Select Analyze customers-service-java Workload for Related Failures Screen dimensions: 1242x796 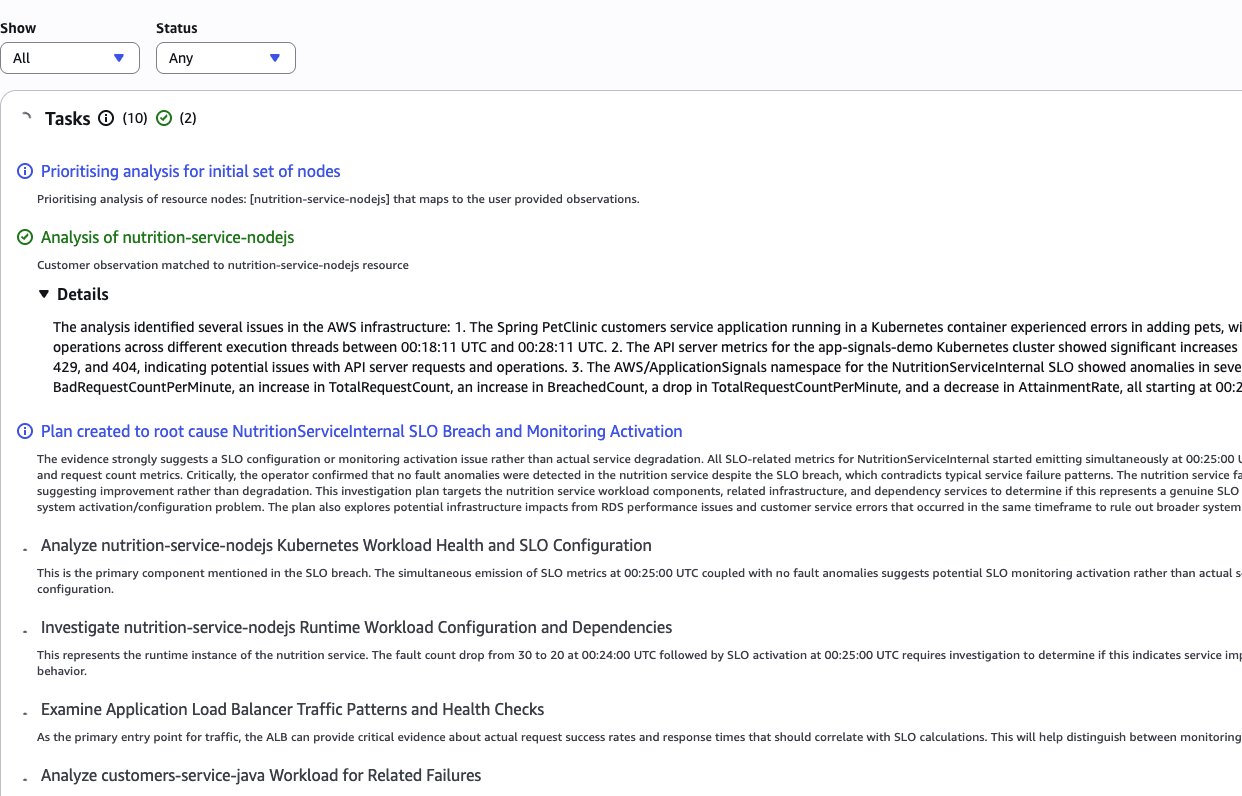click(x=261, y=776)
